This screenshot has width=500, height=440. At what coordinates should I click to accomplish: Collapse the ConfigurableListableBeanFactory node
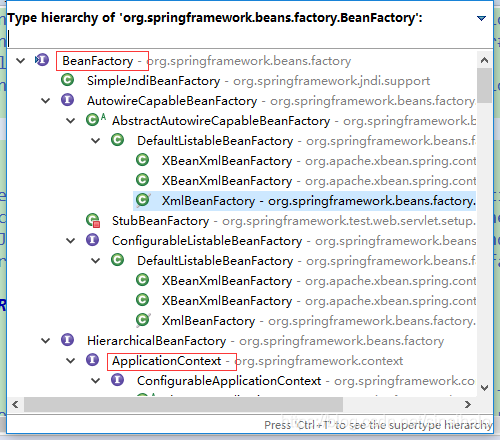71,241
